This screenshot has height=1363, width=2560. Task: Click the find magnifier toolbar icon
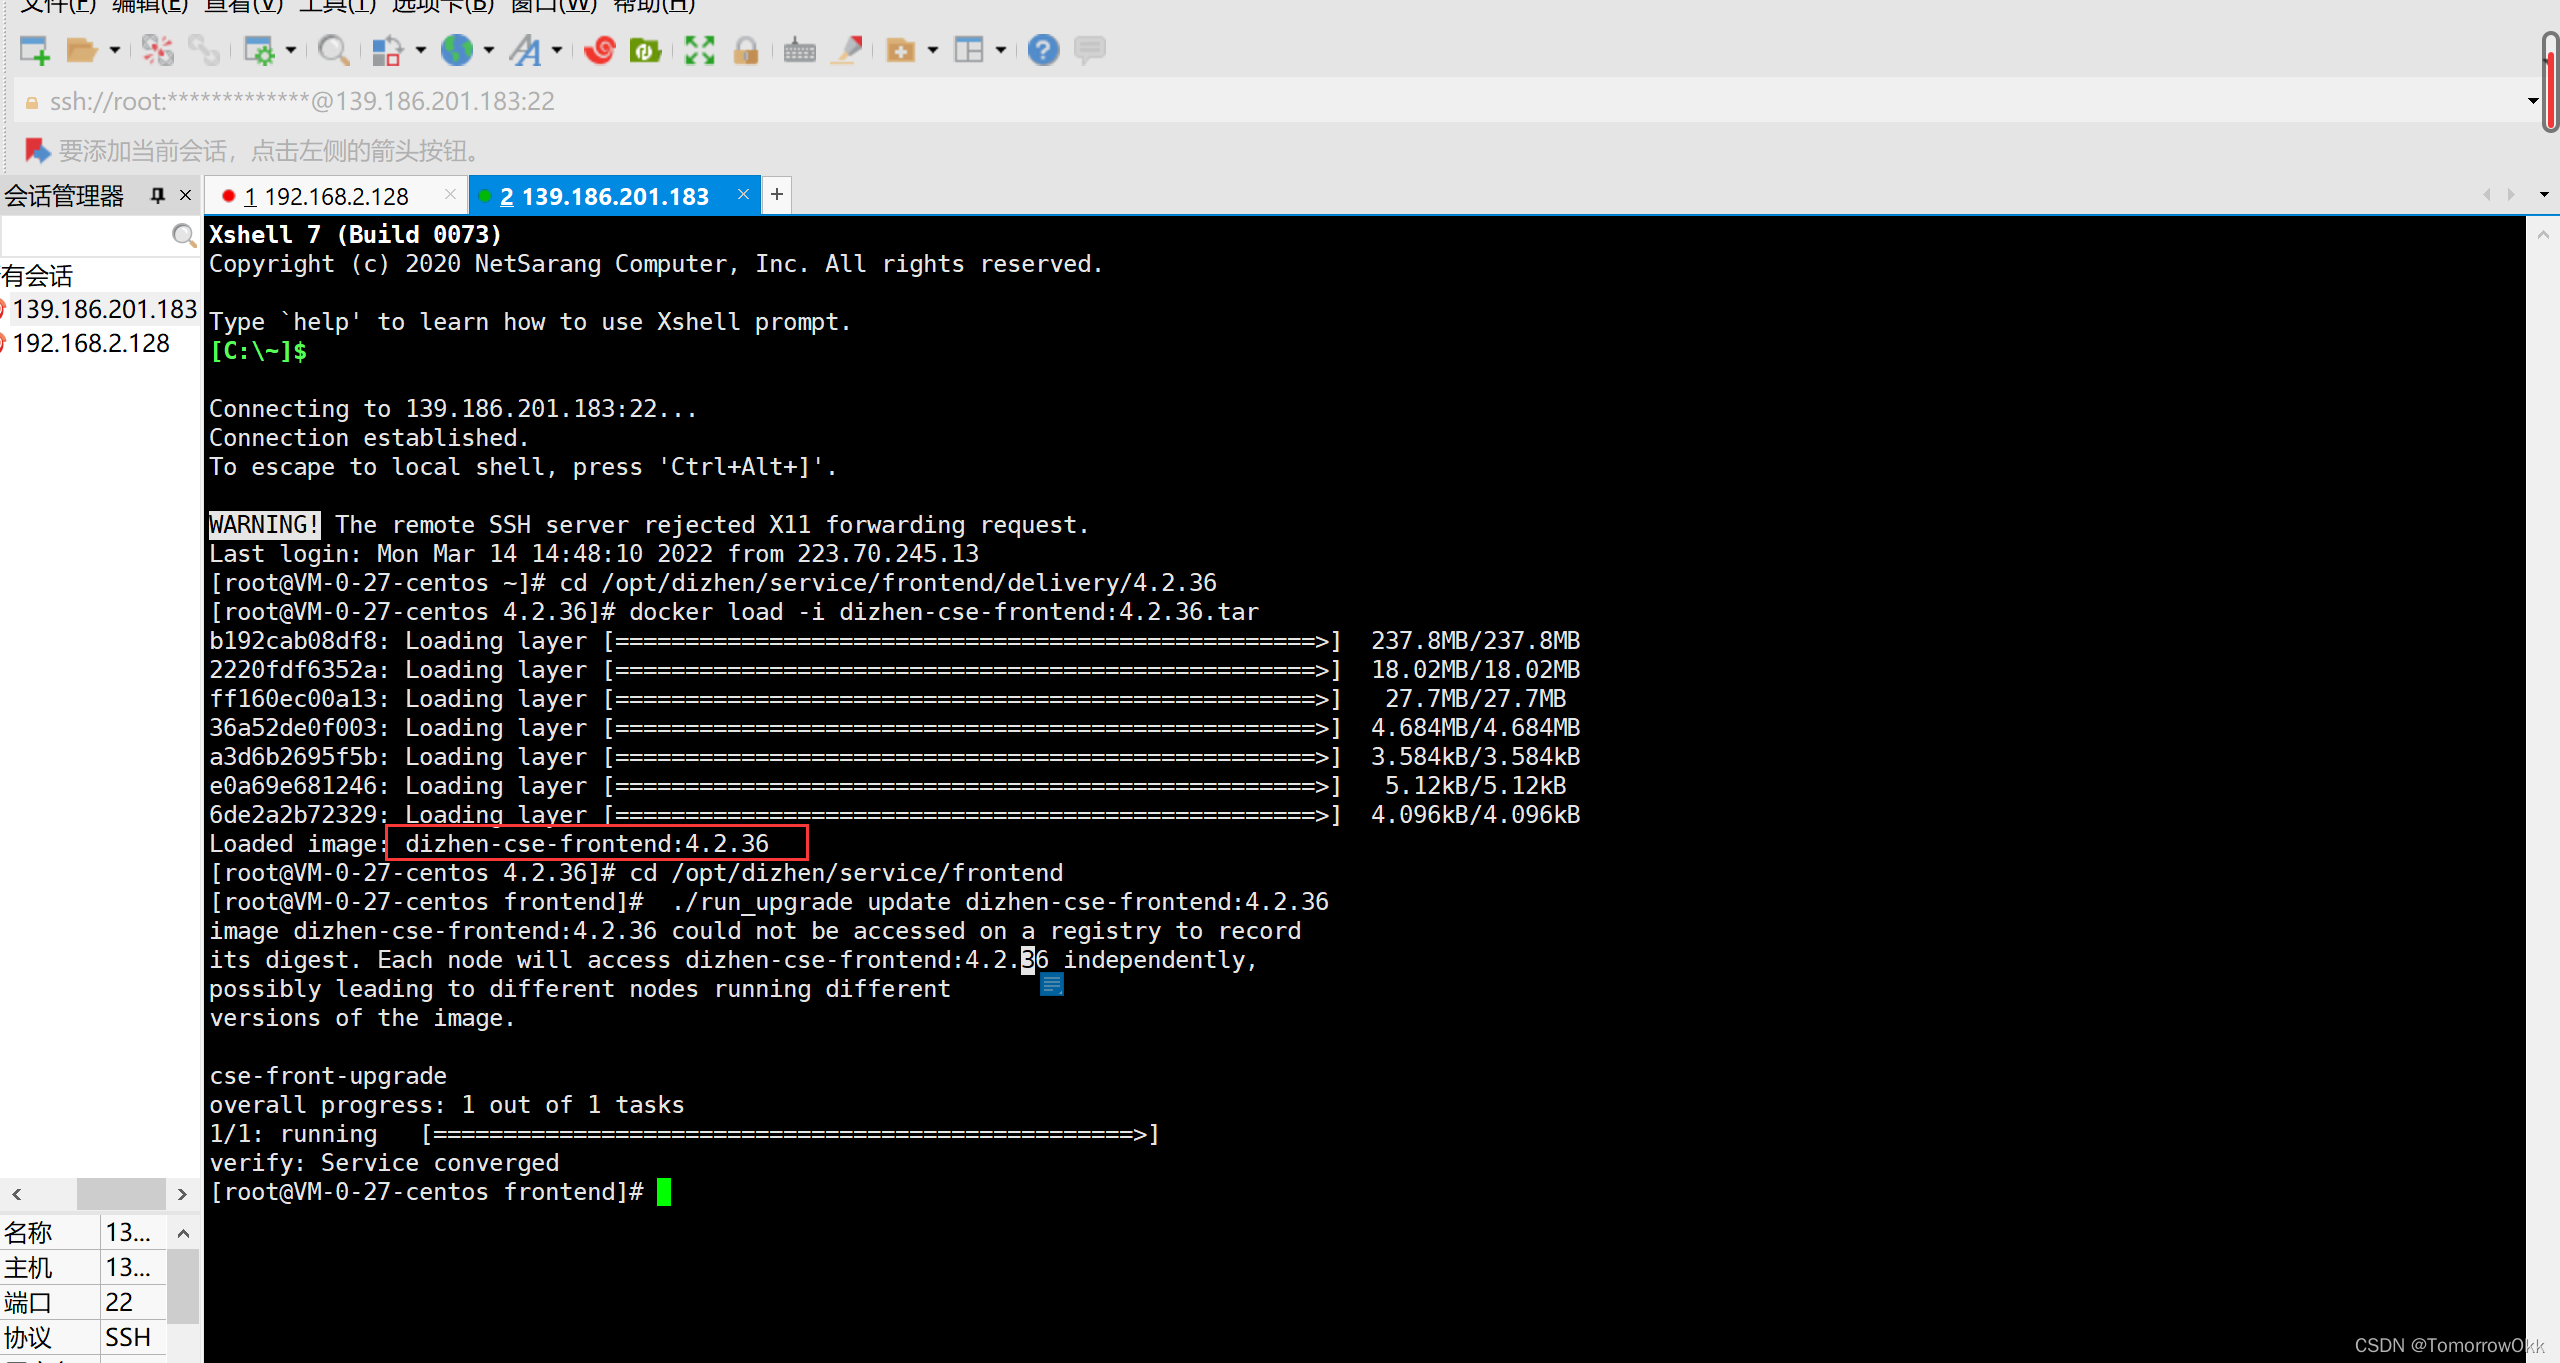pyautogui.click(x=332, y=50)
